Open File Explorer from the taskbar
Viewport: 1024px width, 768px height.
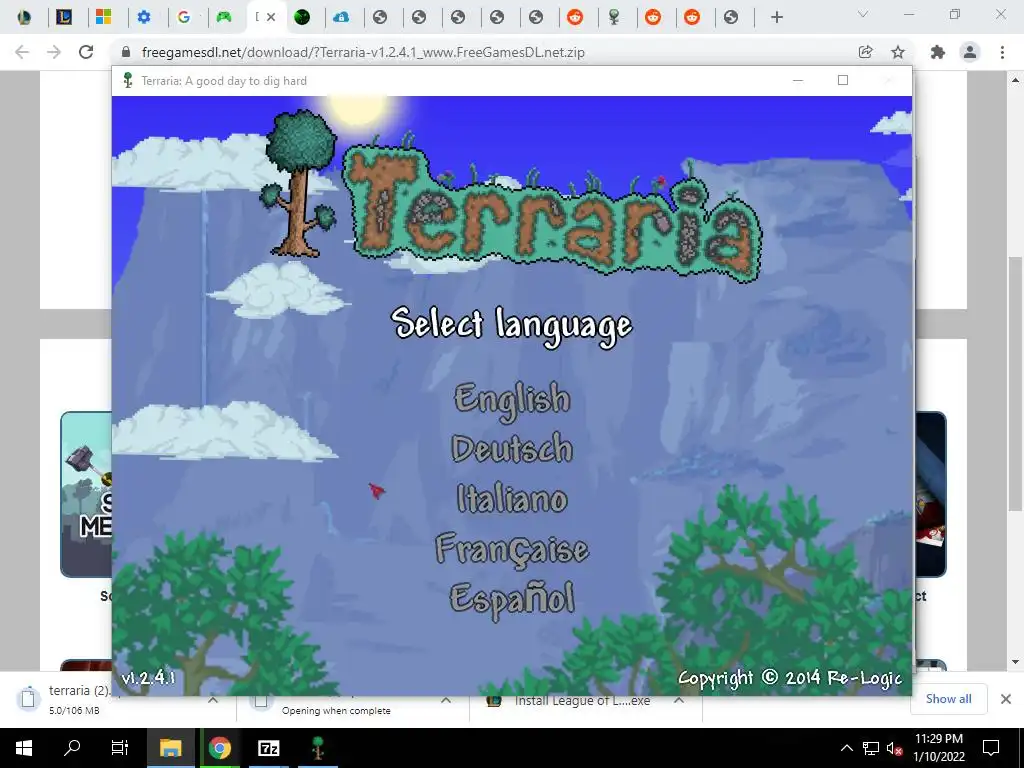pyautogui.click(x=170, y=748)
